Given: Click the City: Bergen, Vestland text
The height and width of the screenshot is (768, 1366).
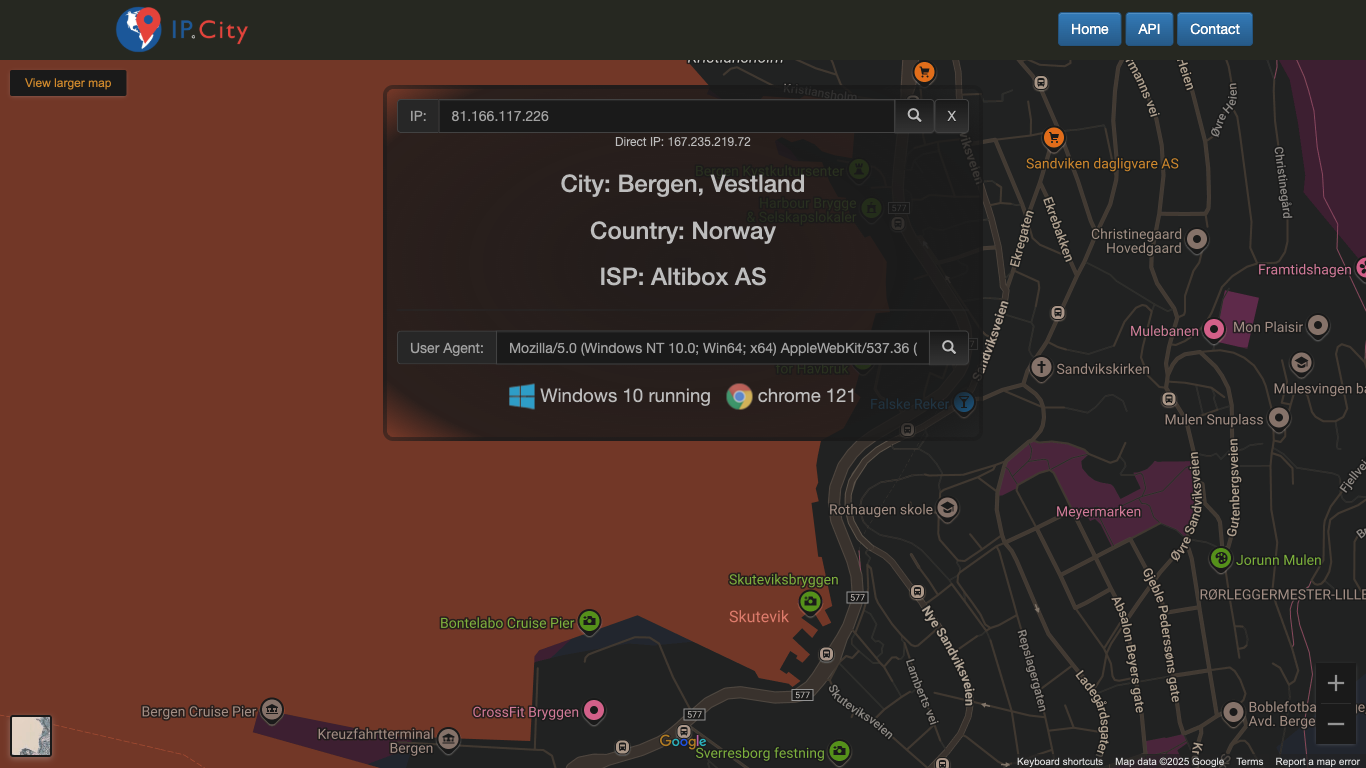Looking at the screenshot, I should pyautogui.click(x=683, y=184).
